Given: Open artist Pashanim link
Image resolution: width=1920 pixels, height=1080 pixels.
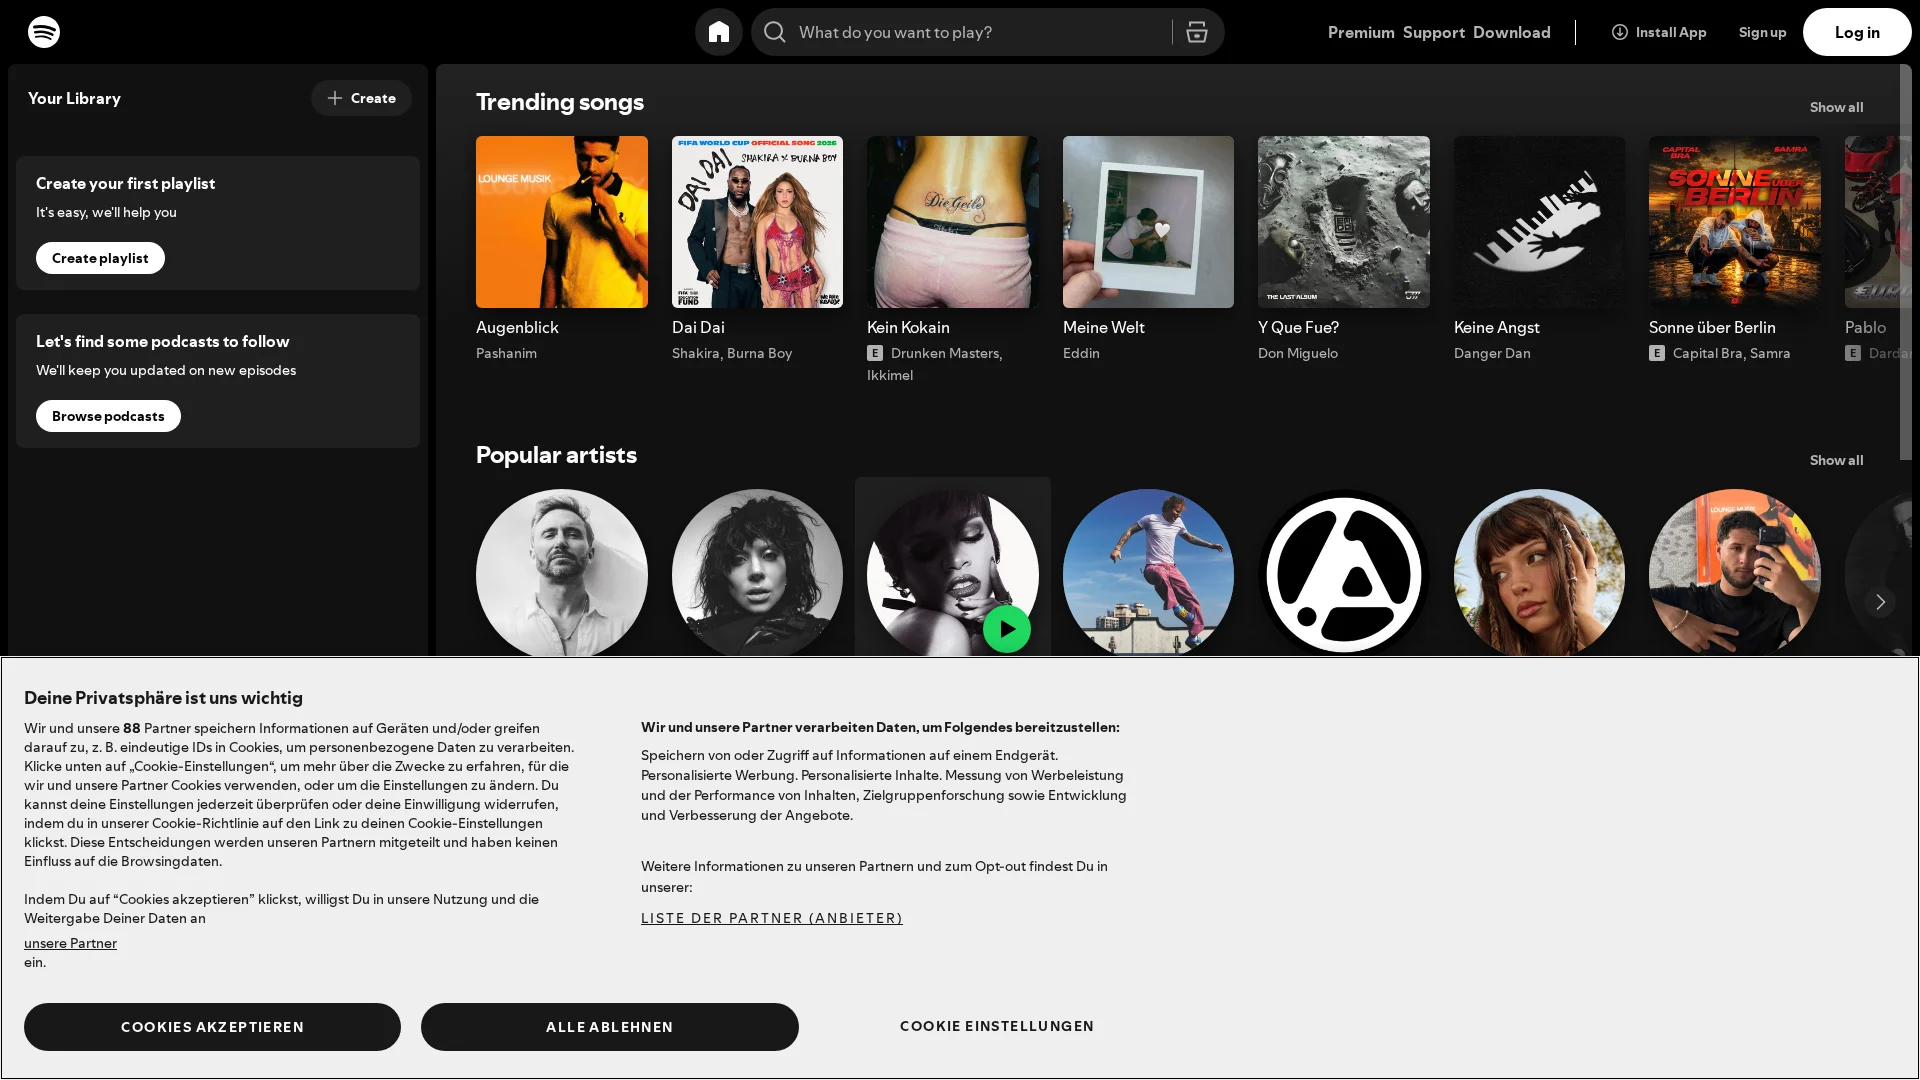Looking at the screenshot, I should click(506, 353).
